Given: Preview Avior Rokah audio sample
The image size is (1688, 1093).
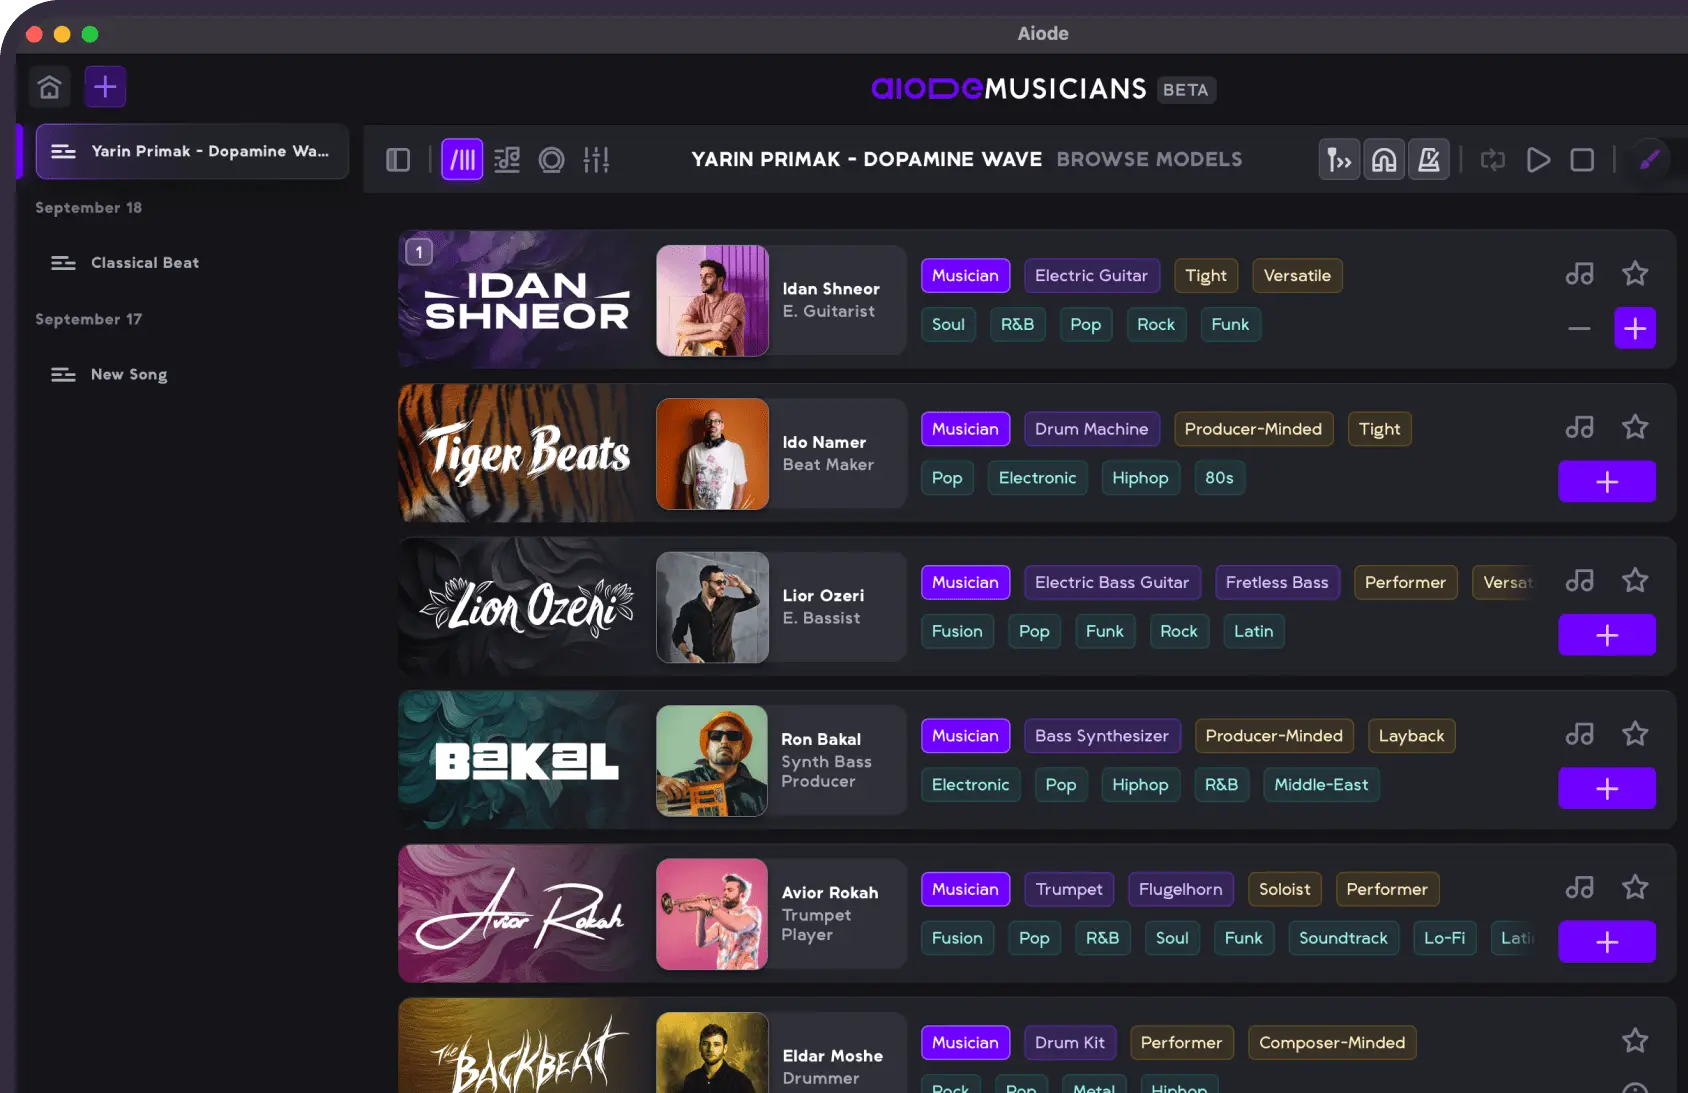Looking at the screenshot, I should (x=1580, y=888).
